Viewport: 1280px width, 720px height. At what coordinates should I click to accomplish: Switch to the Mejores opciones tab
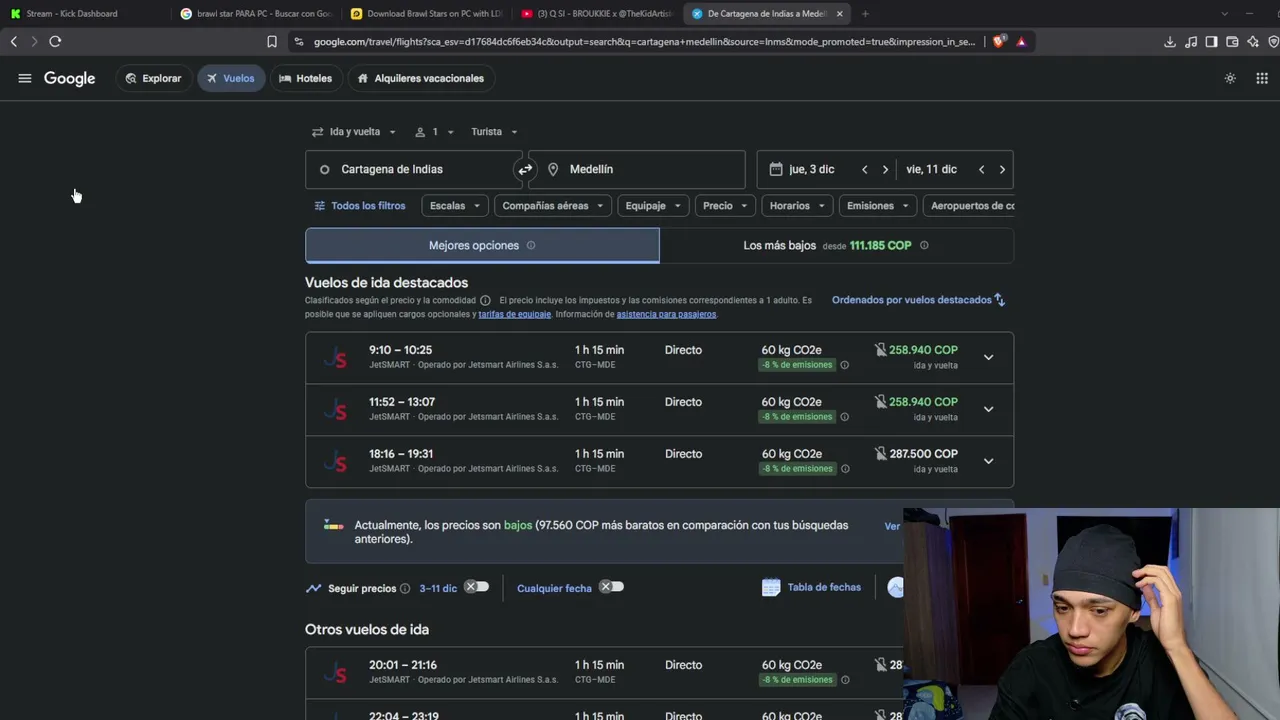click(482, 245)
